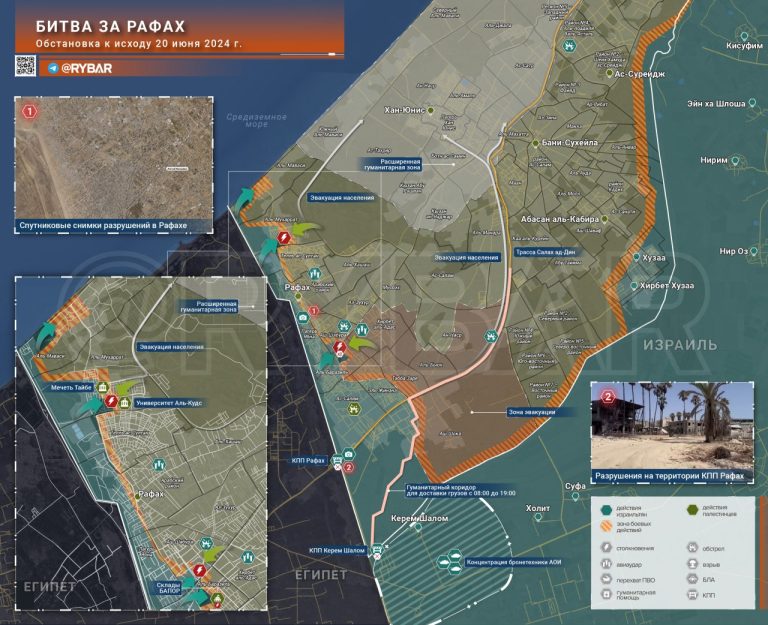Open the satellite image of Rafah destruction
Screen dimensions: 768x625
click(115, 160)
